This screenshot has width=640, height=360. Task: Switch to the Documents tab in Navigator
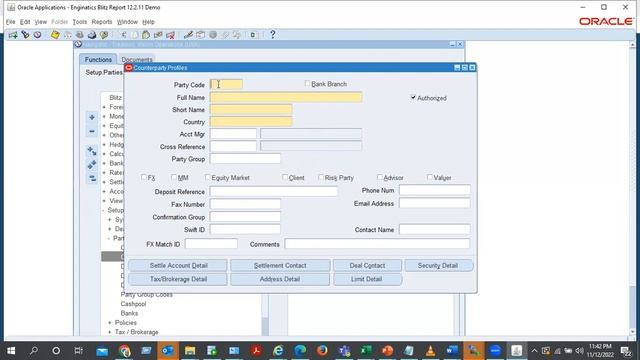click(x=137, y=60)
